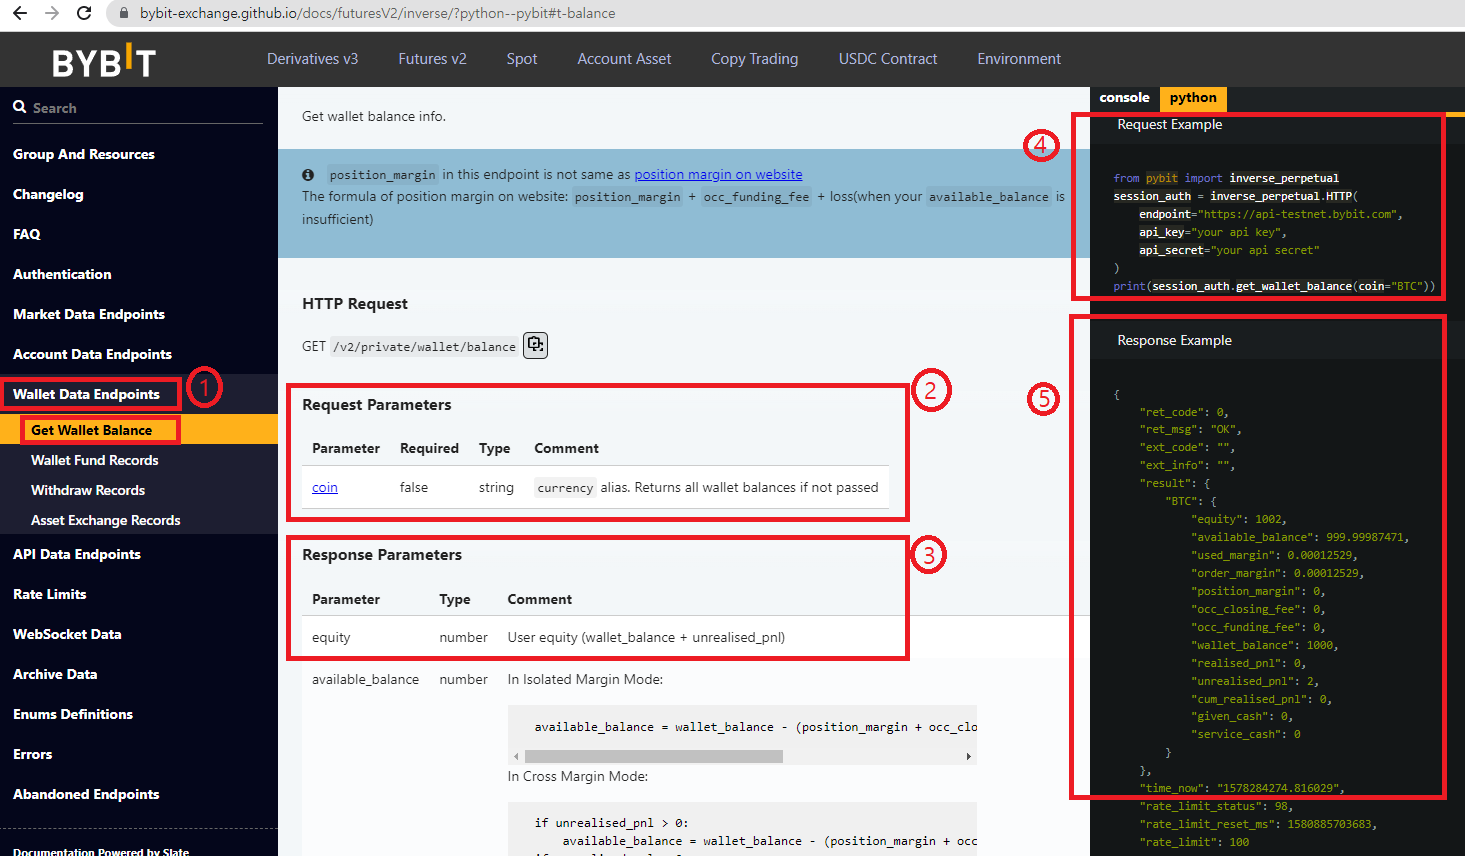Click 'Get wallet balance info.' text
This screenshot has height=856, width=1465.
pos(374,117)
